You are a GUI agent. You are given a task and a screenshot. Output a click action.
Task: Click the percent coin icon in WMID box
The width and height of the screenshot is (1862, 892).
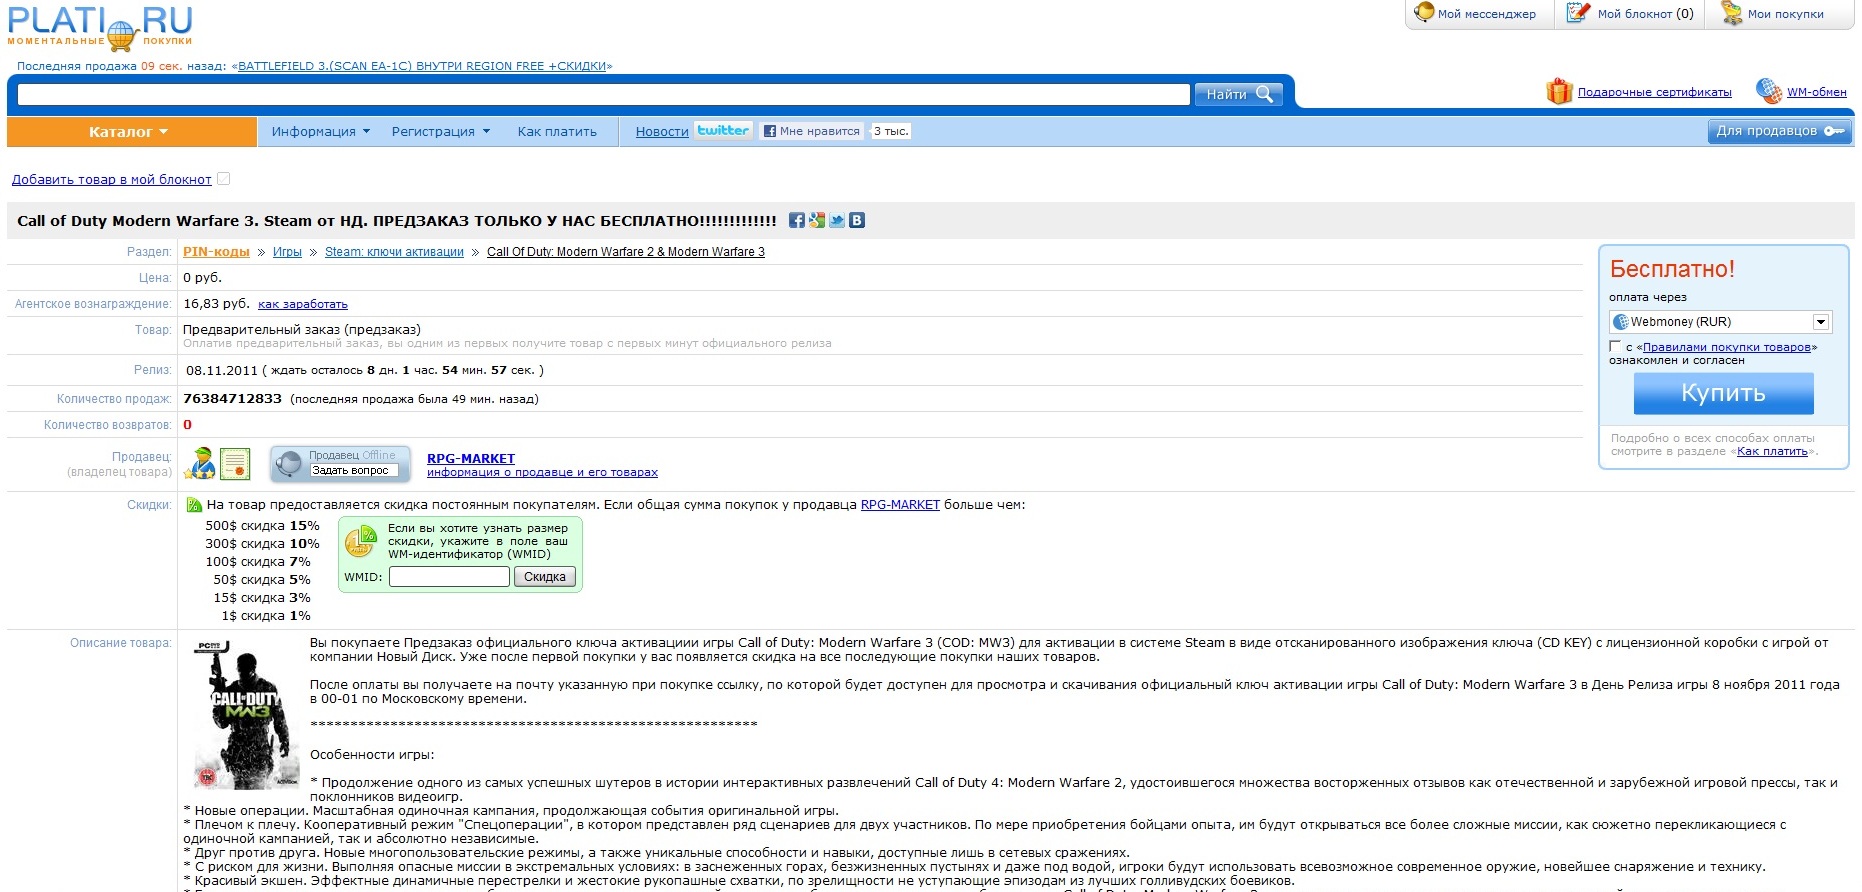click(360, 541)
